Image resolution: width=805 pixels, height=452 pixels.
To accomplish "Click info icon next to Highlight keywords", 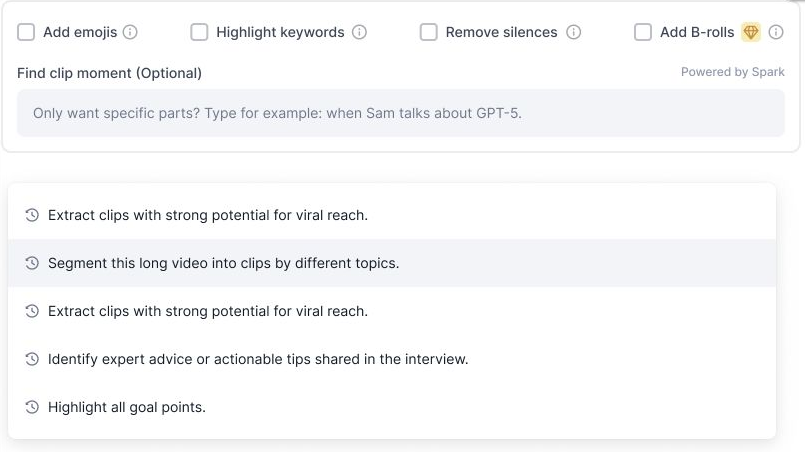I will [x=359, y=32].
